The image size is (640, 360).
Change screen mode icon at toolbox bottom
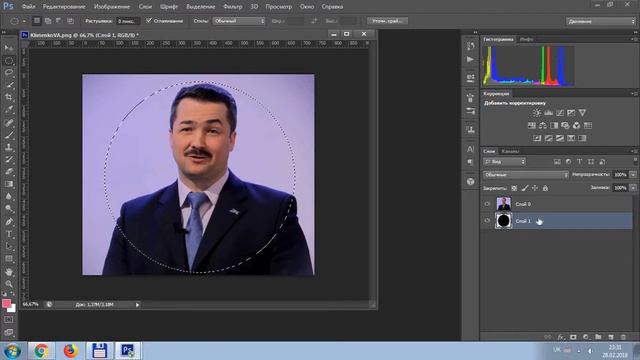click(x=9, y=332)
